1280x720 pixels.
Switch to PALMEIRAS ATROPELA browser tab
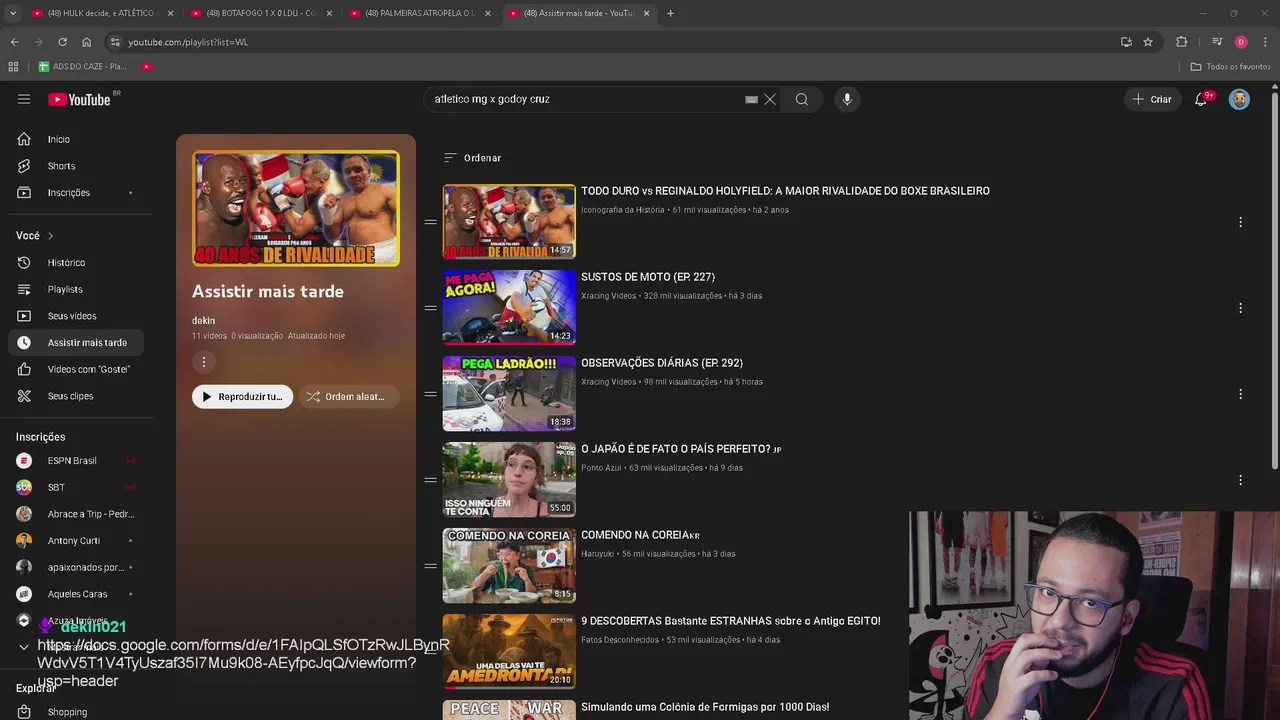point(420,13)
